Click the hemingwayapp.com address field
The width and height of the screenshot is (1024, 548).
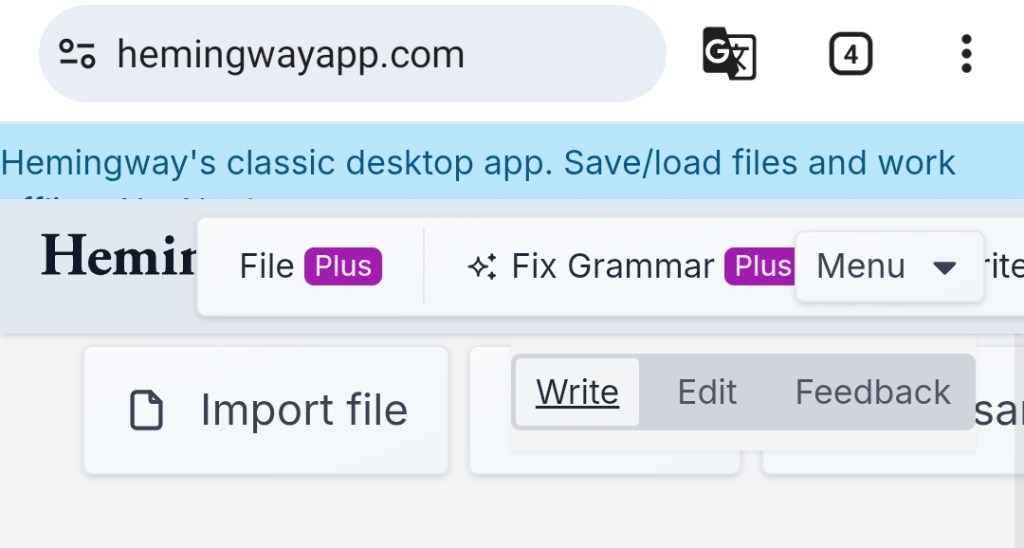(x=291, y=54)
